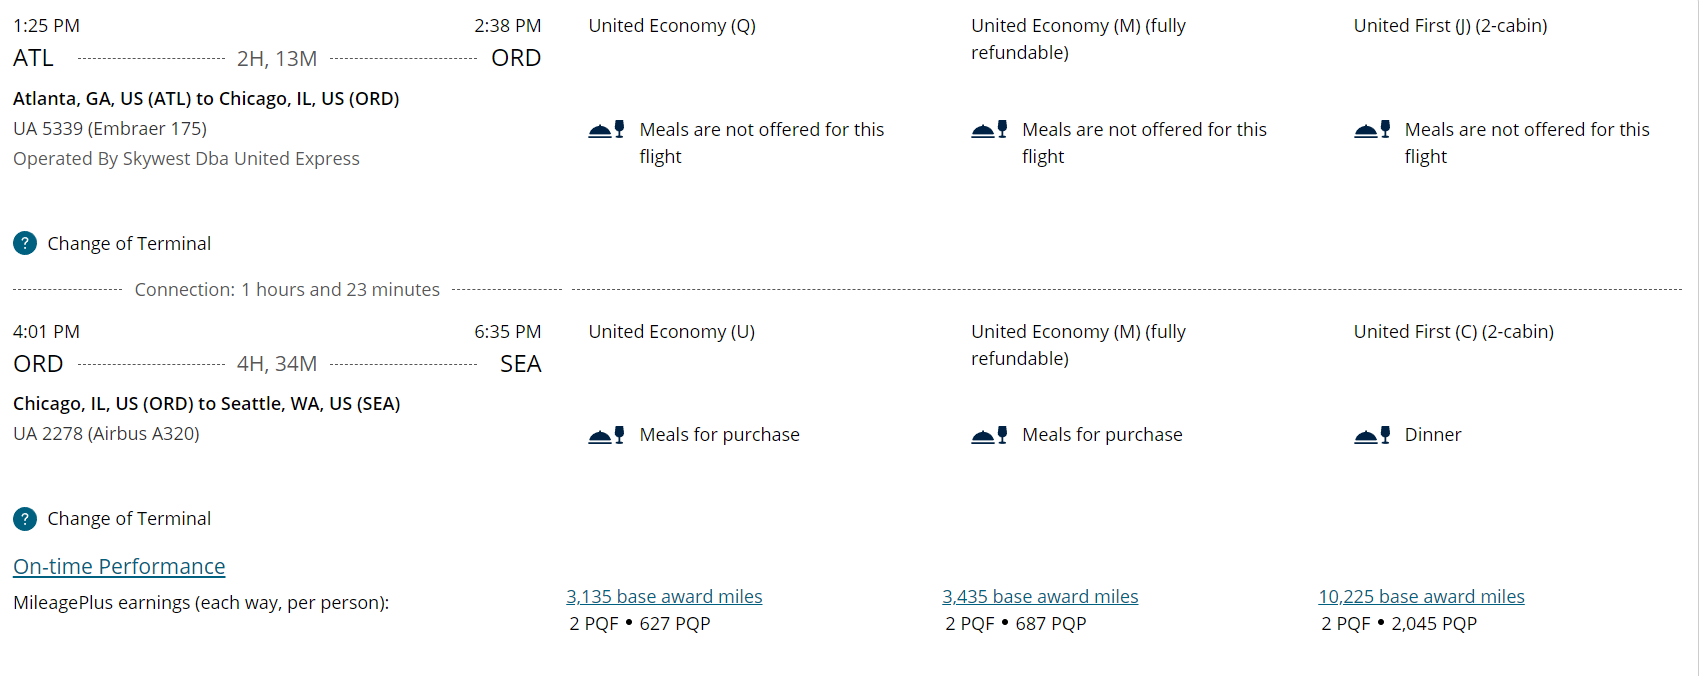Click the Connection: 1 hours and 23 minutes text

click(x=287, y=289)
